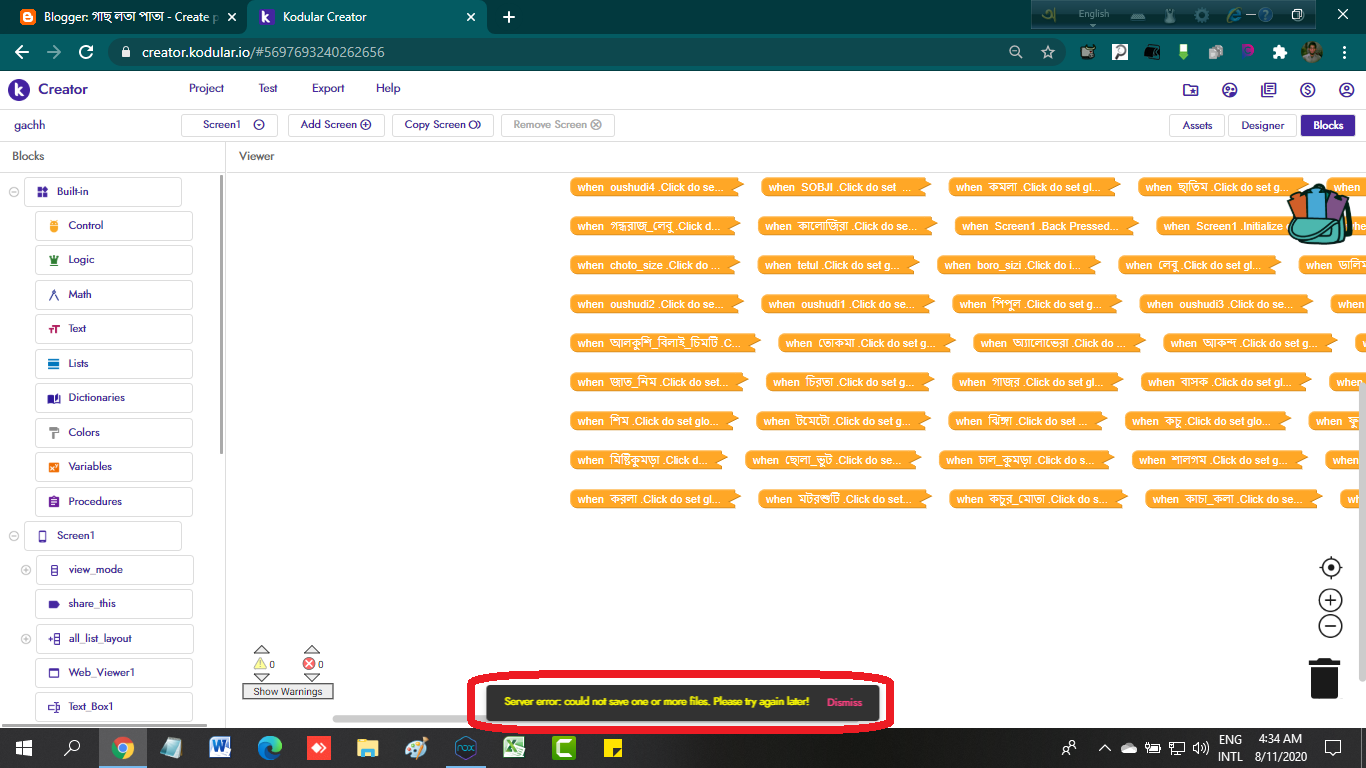Image resolution: width=1366 pixels, height=768 pixels.
Task: Open the Assets panel
Action: [1197, 125]
